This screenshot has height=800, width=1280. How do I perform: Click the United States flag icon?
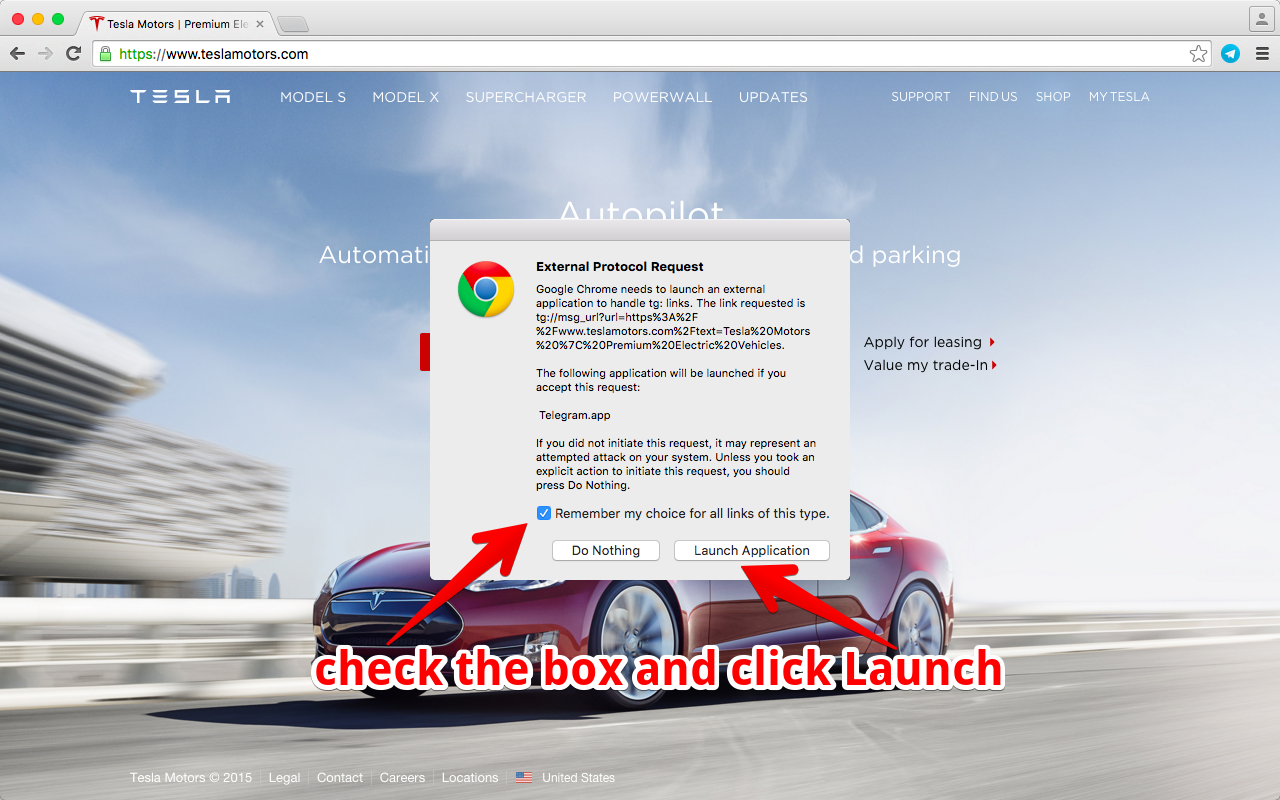(524, 777)
